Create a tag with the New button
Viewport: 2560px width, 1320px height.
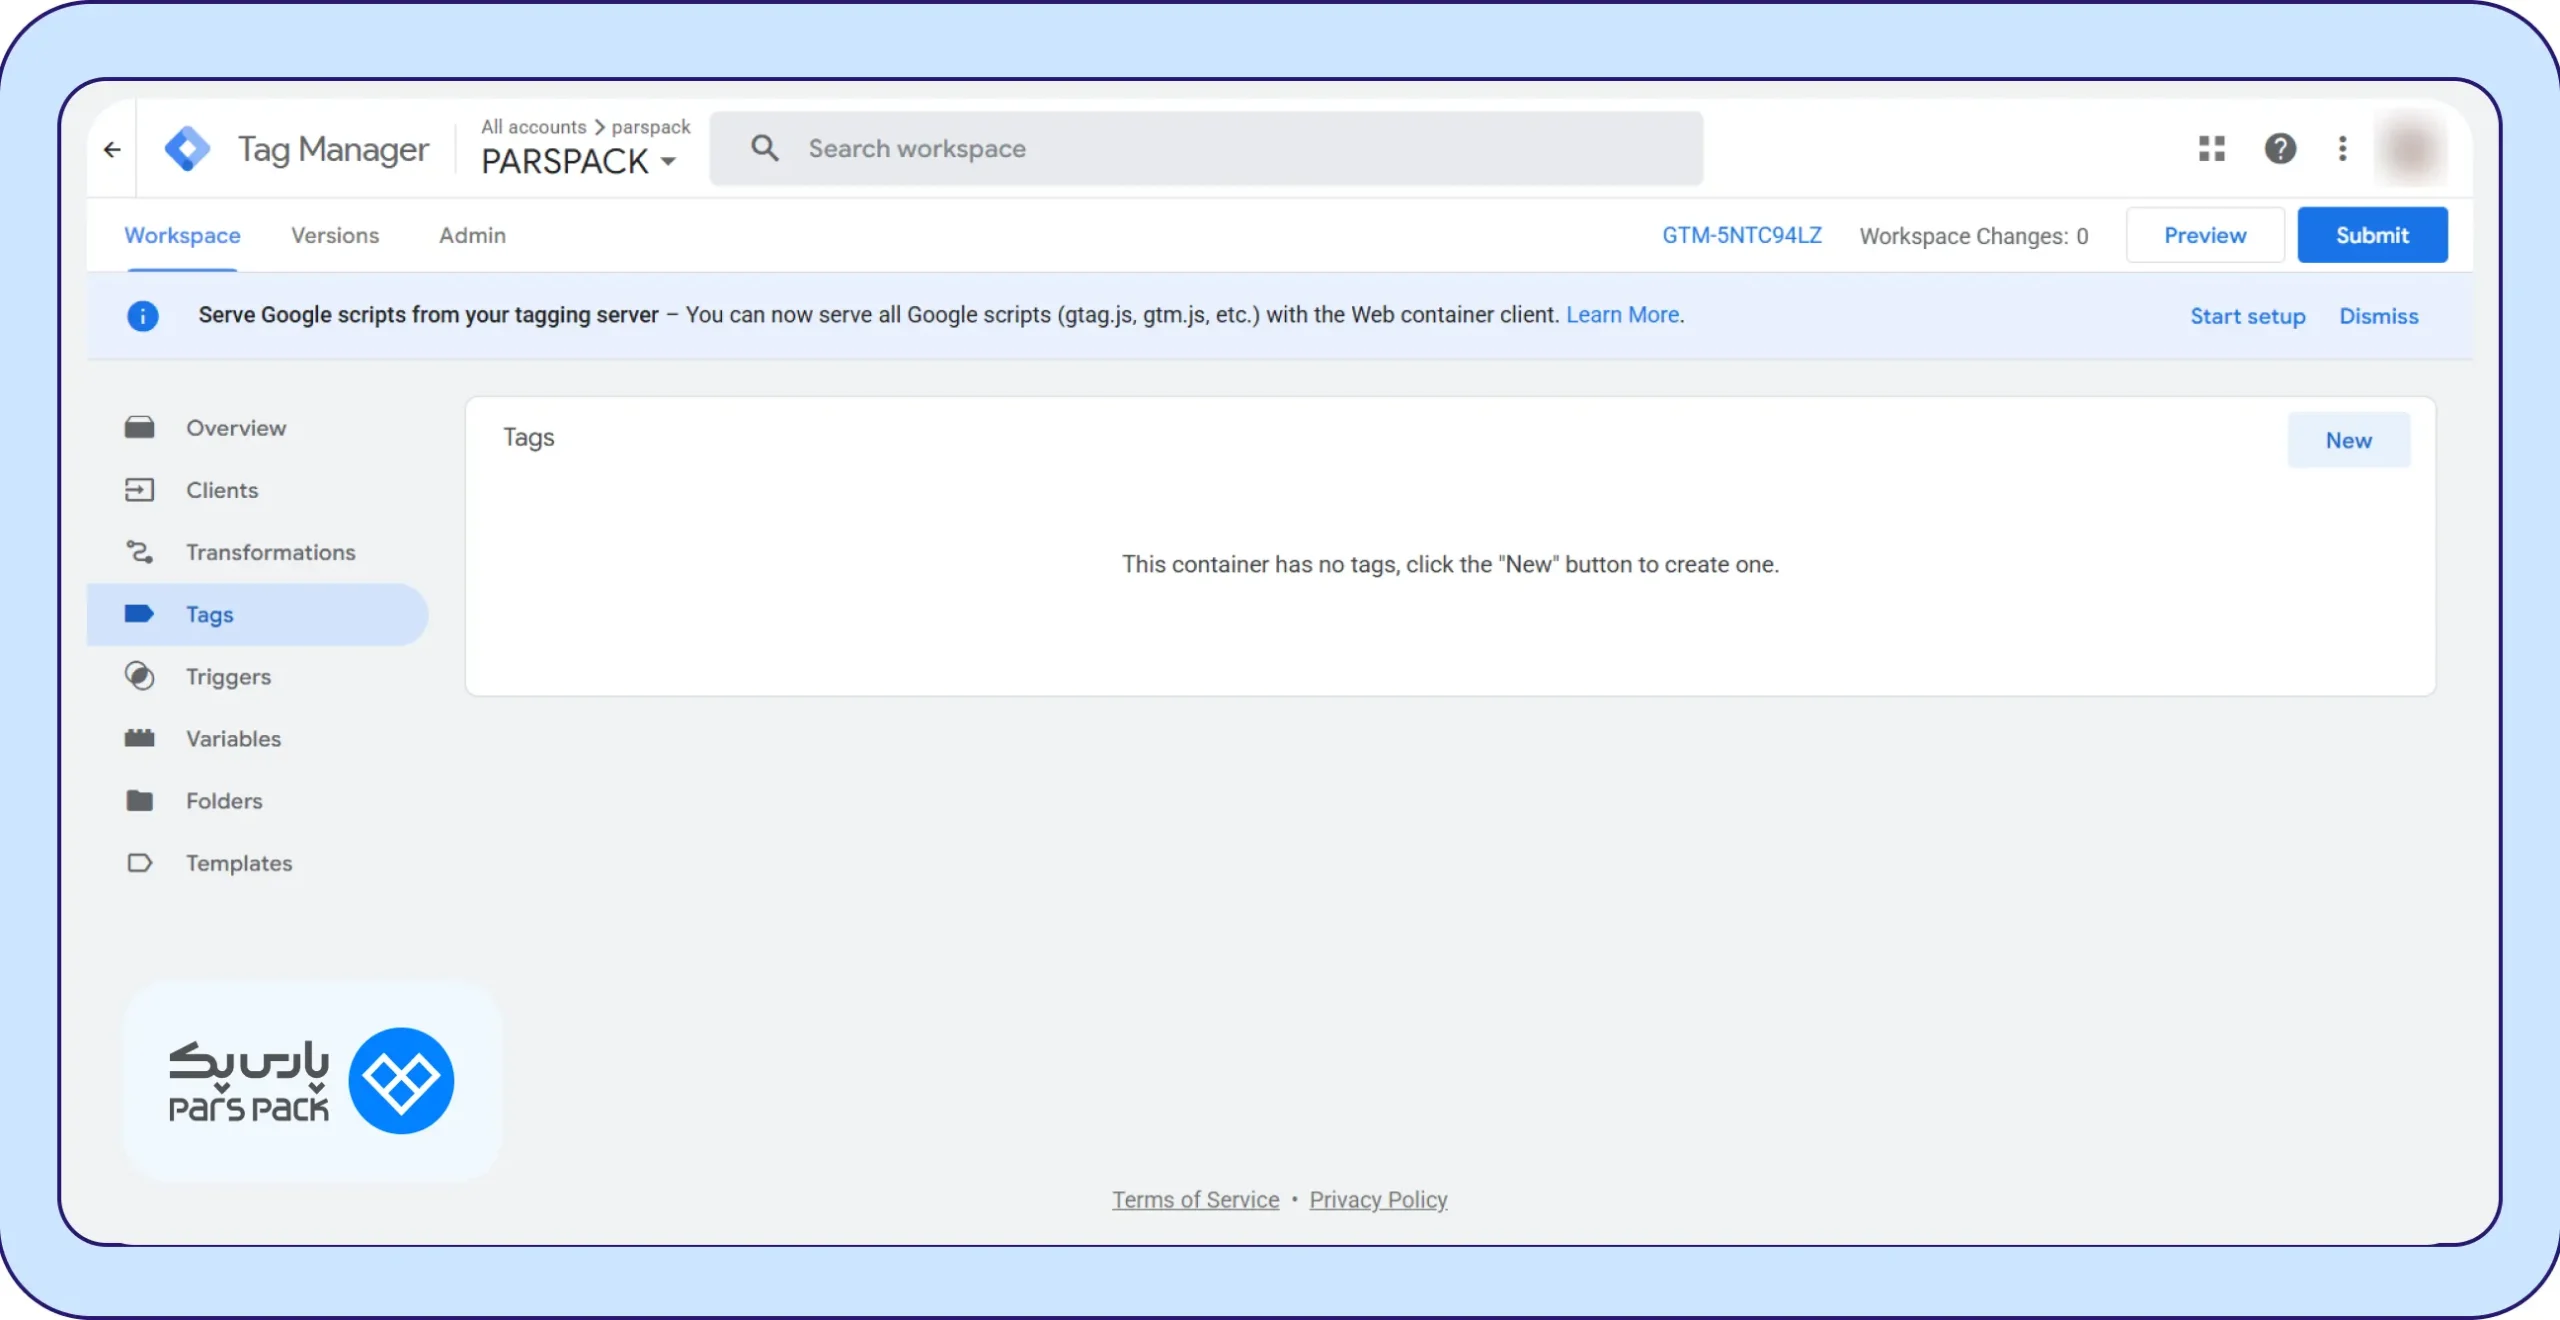point(2349,440)
